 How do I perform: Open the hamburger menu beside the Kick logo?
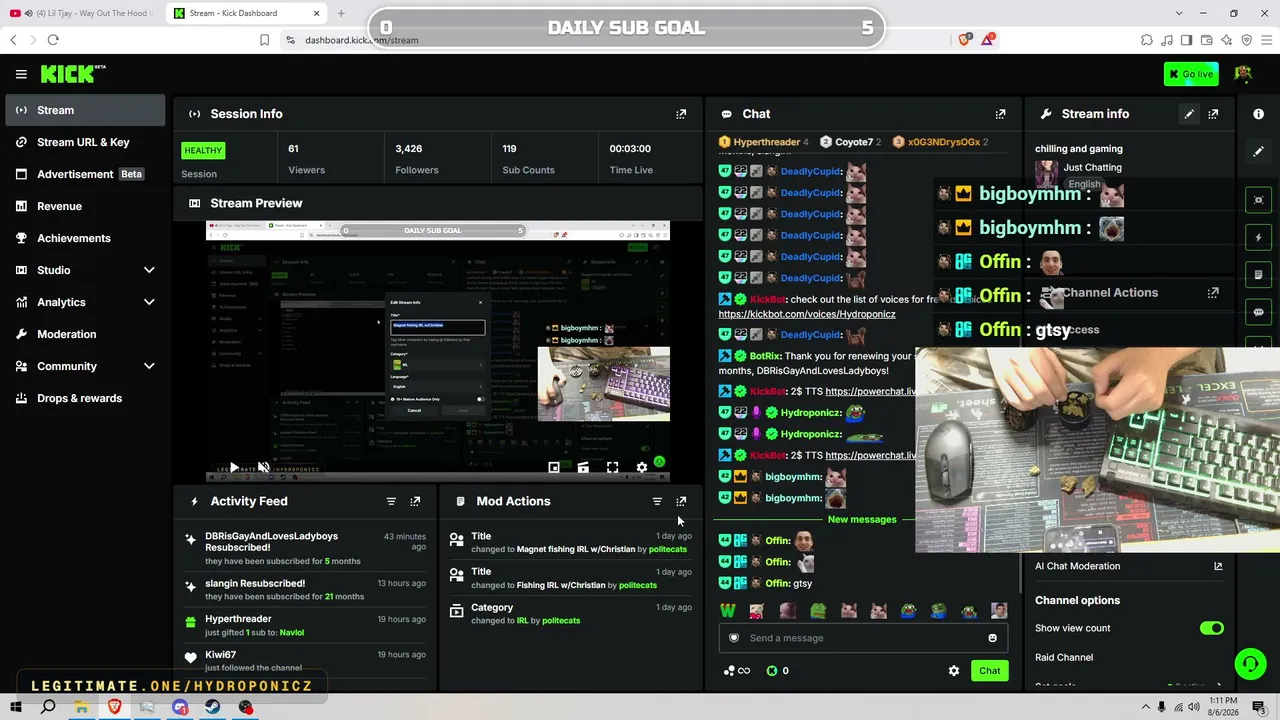tap(21, 74)
